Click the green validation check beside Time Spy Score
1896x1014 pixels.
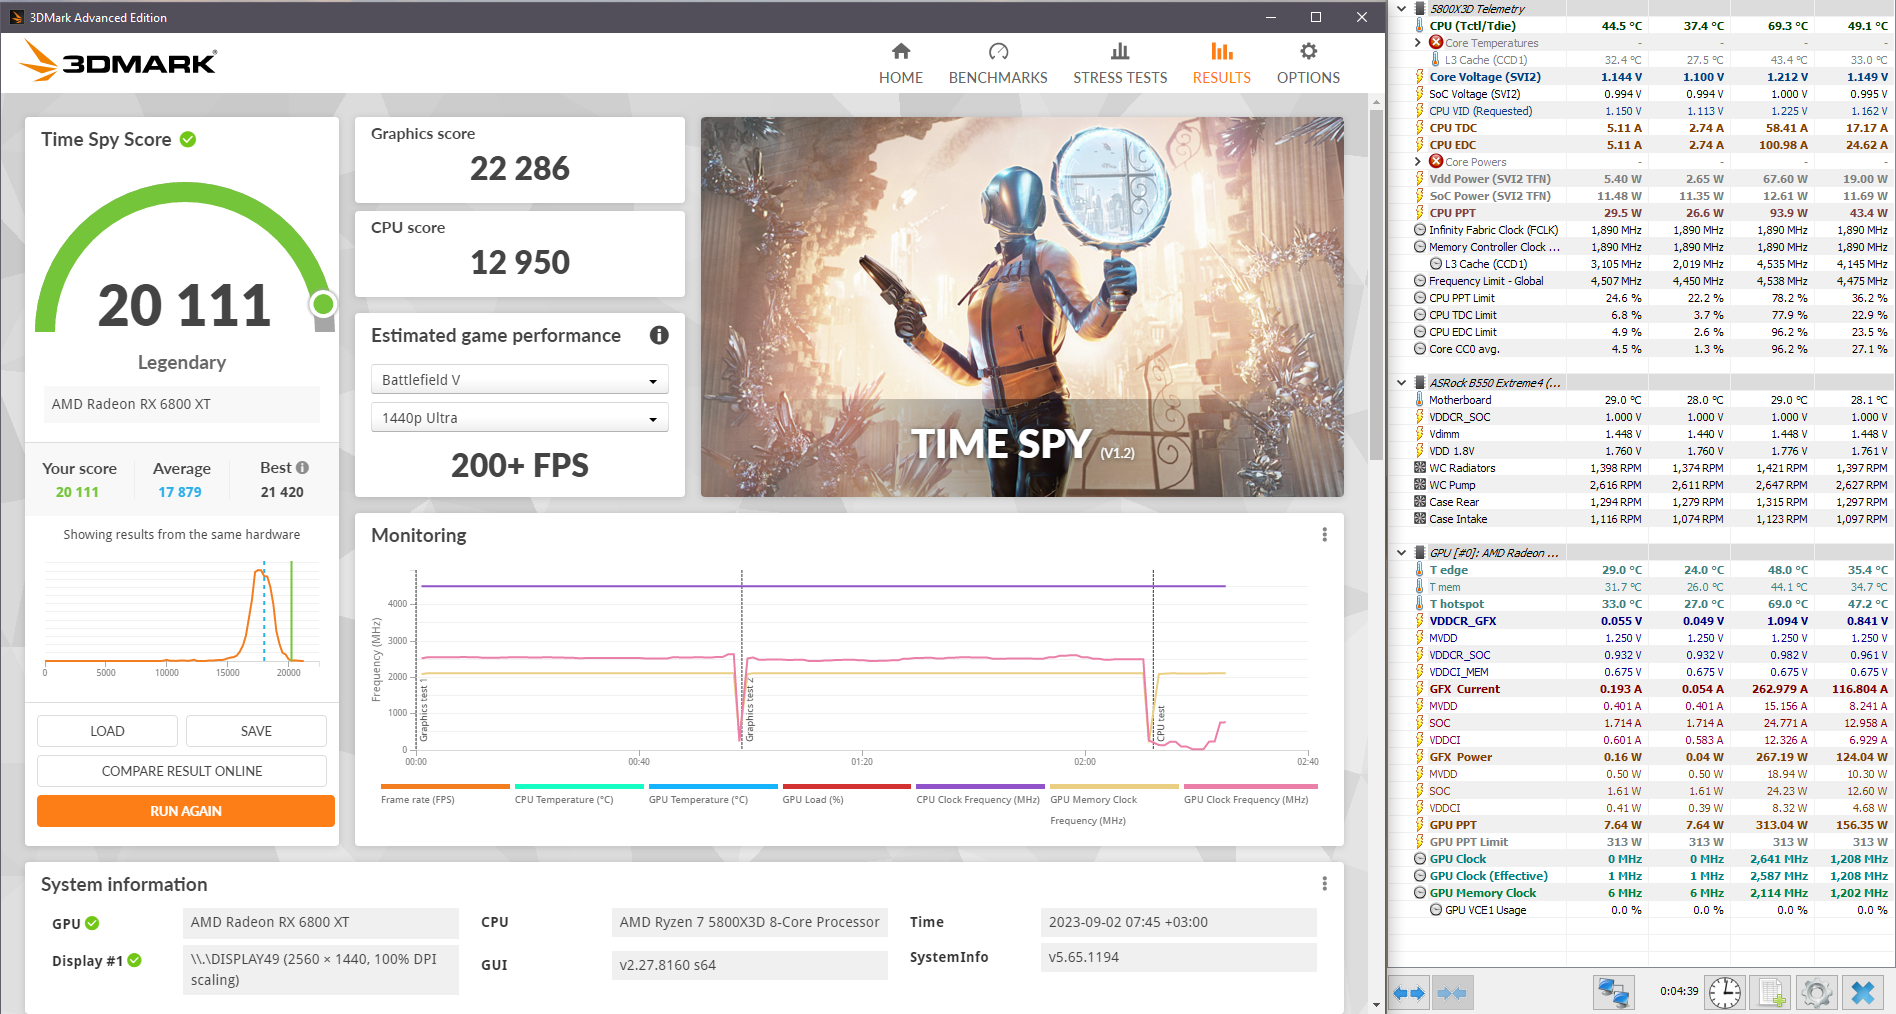(x=188, y=139)
